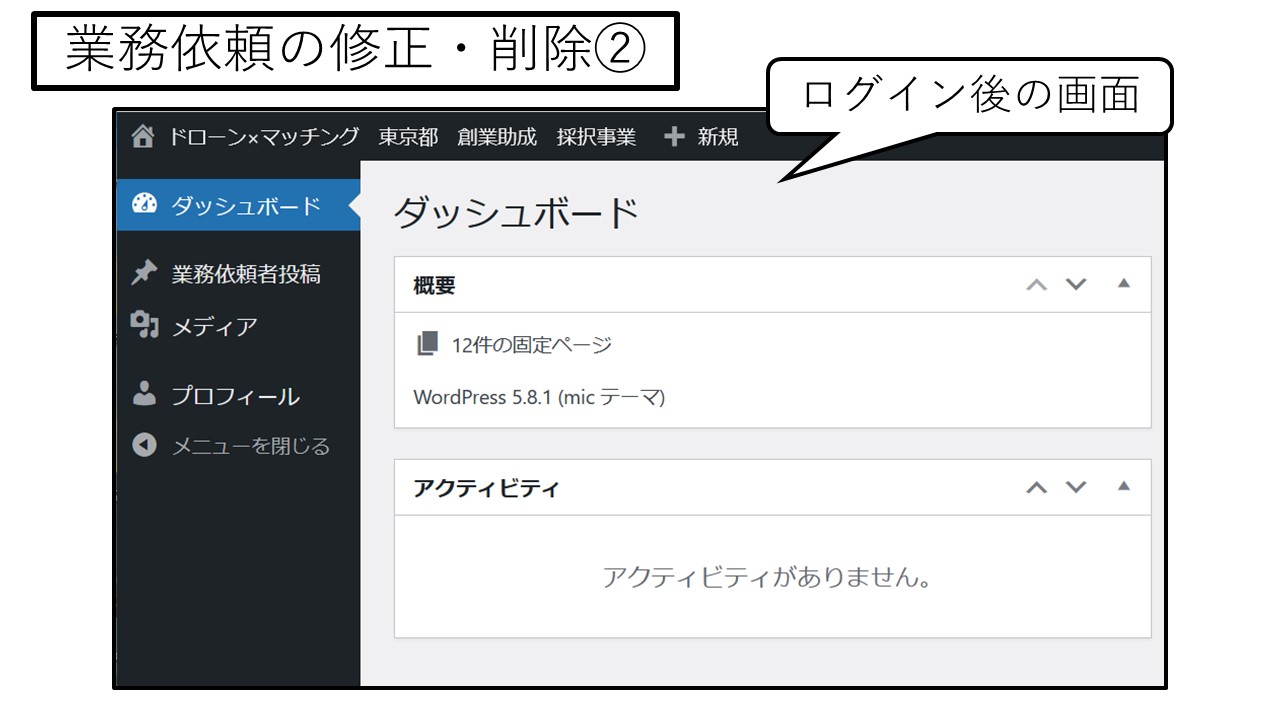Click the user icon for プロフィール
Image resolution: width=1280 pixels, height=720 pixels.
tap(145, 394)
